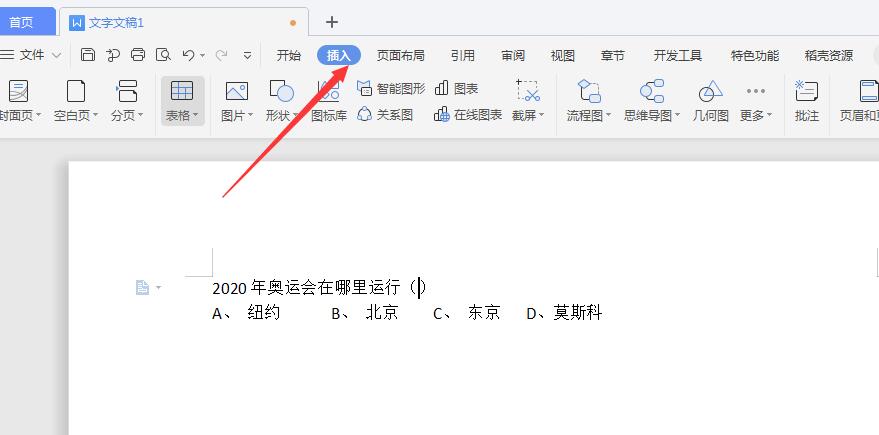Open the Table (表格) insert tool

click(x=182, y=100)
